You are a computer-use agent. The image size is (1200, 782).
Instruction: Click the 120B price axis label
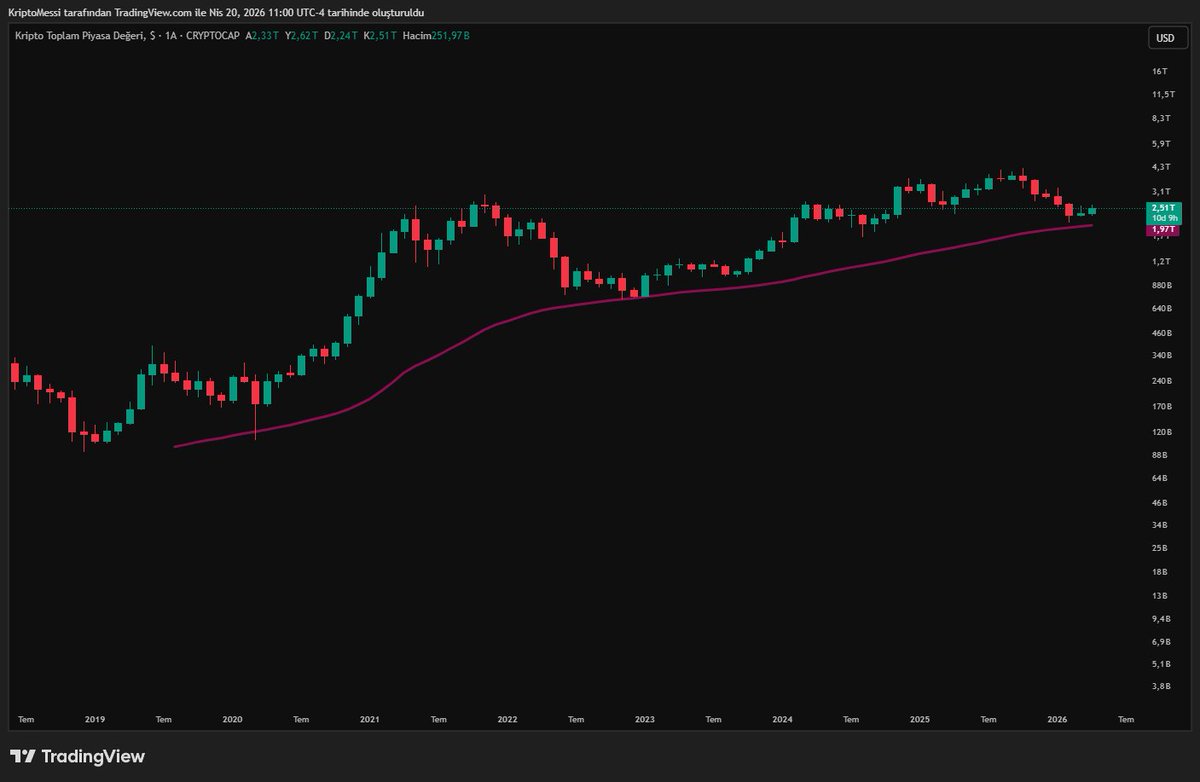1162,432
